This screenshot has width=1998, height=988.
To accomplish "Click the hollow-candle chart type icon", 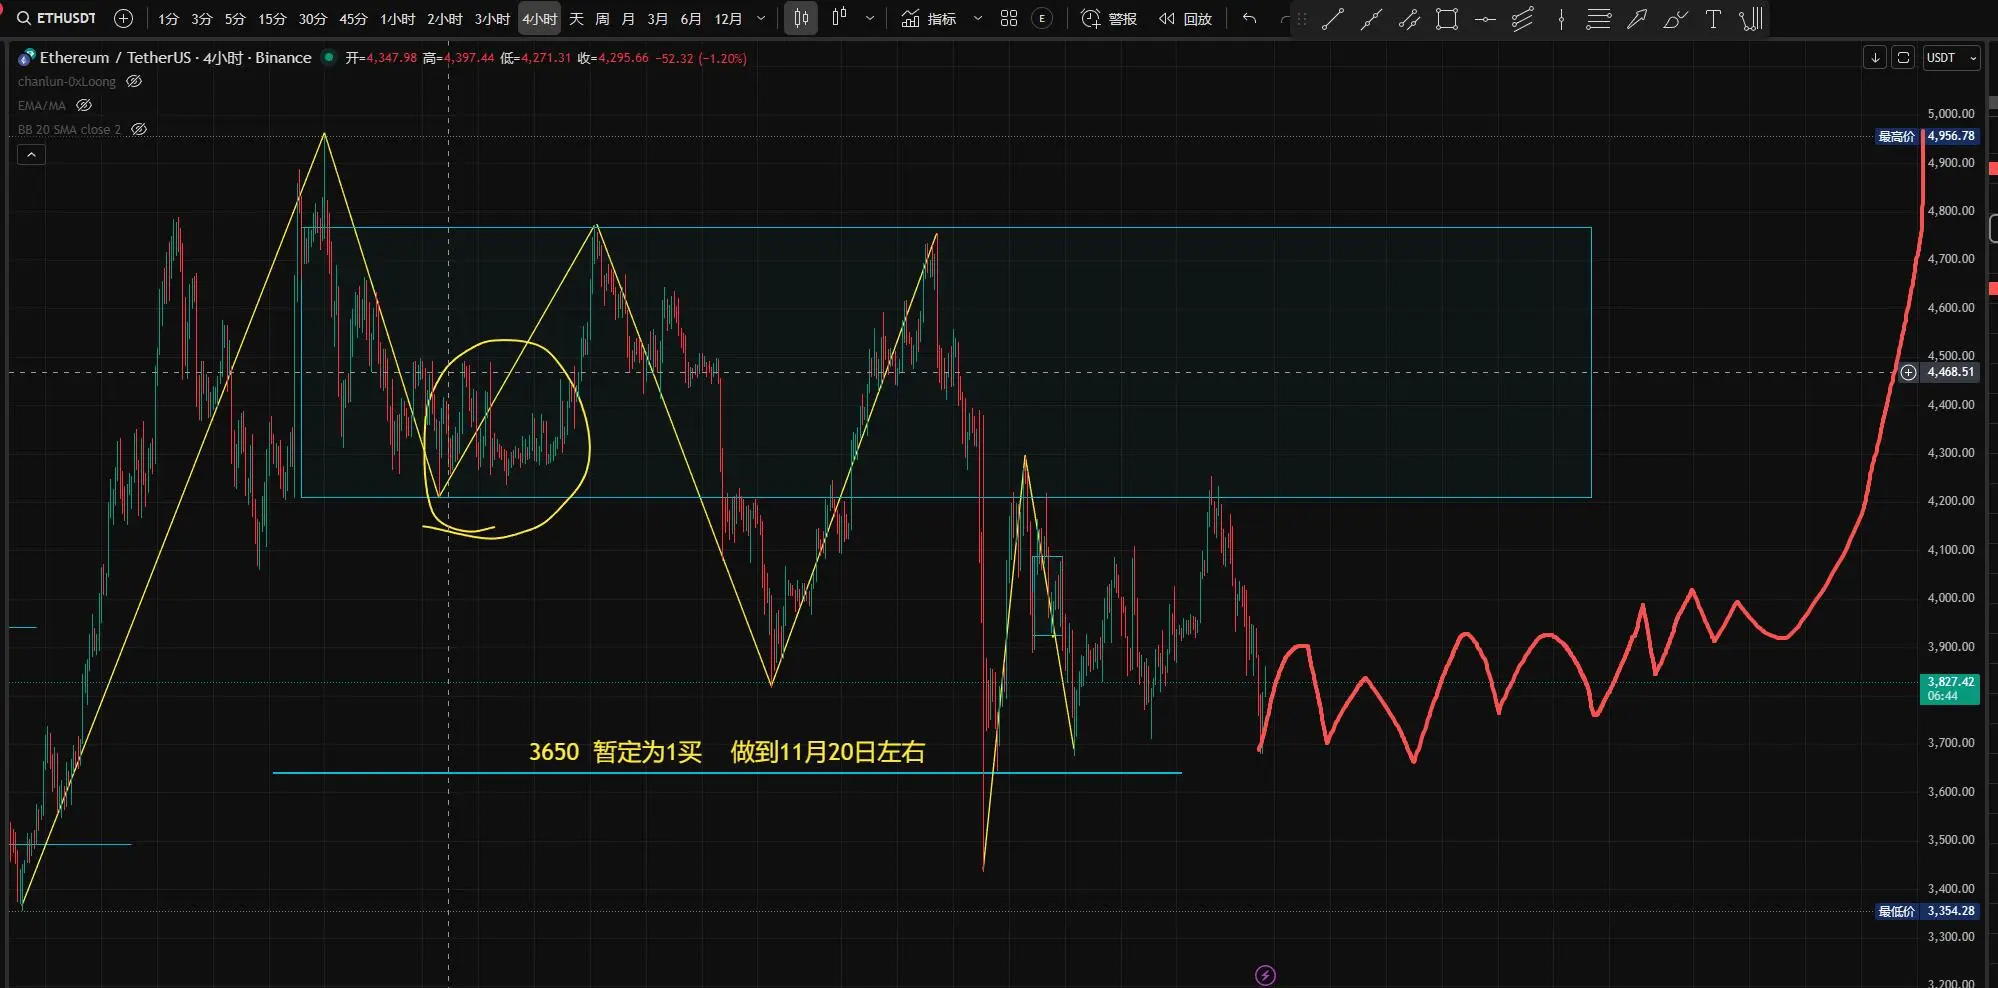I will click(840, 18).
